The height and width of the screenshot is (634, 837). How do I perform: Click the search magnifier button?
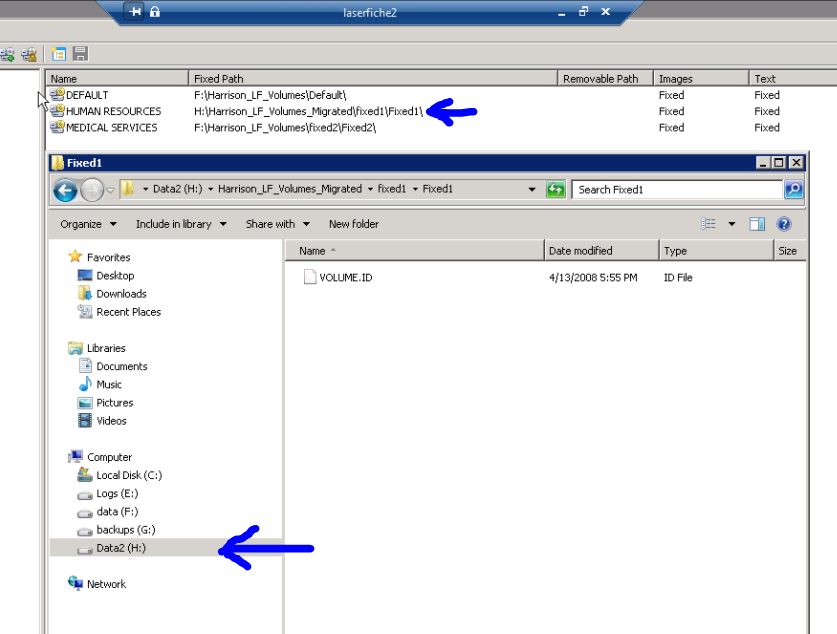click(x=794, y=189)
